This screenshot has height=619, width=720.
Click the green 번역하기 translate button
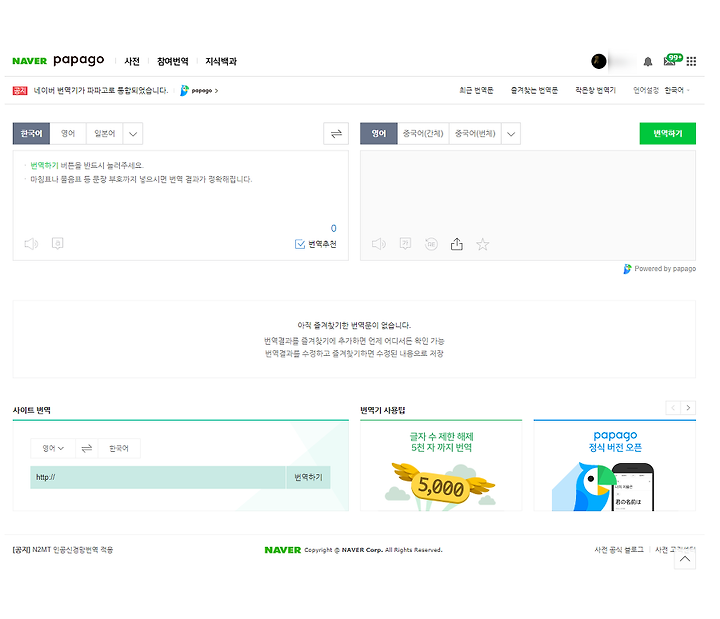pyautogui.click(x=668, y=134)
